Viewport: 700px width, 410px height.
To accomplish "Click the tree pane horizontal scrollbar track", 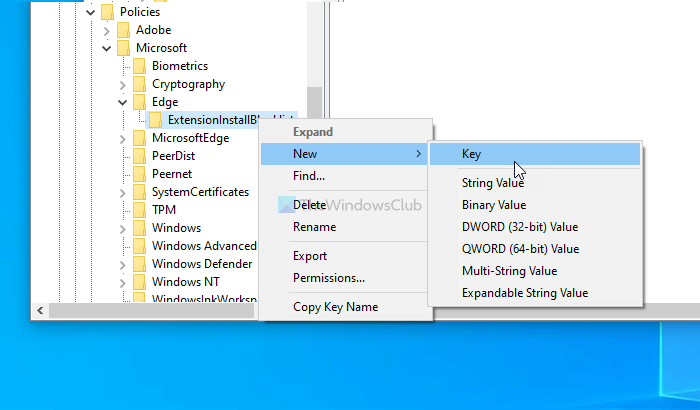I will [152, 310].
